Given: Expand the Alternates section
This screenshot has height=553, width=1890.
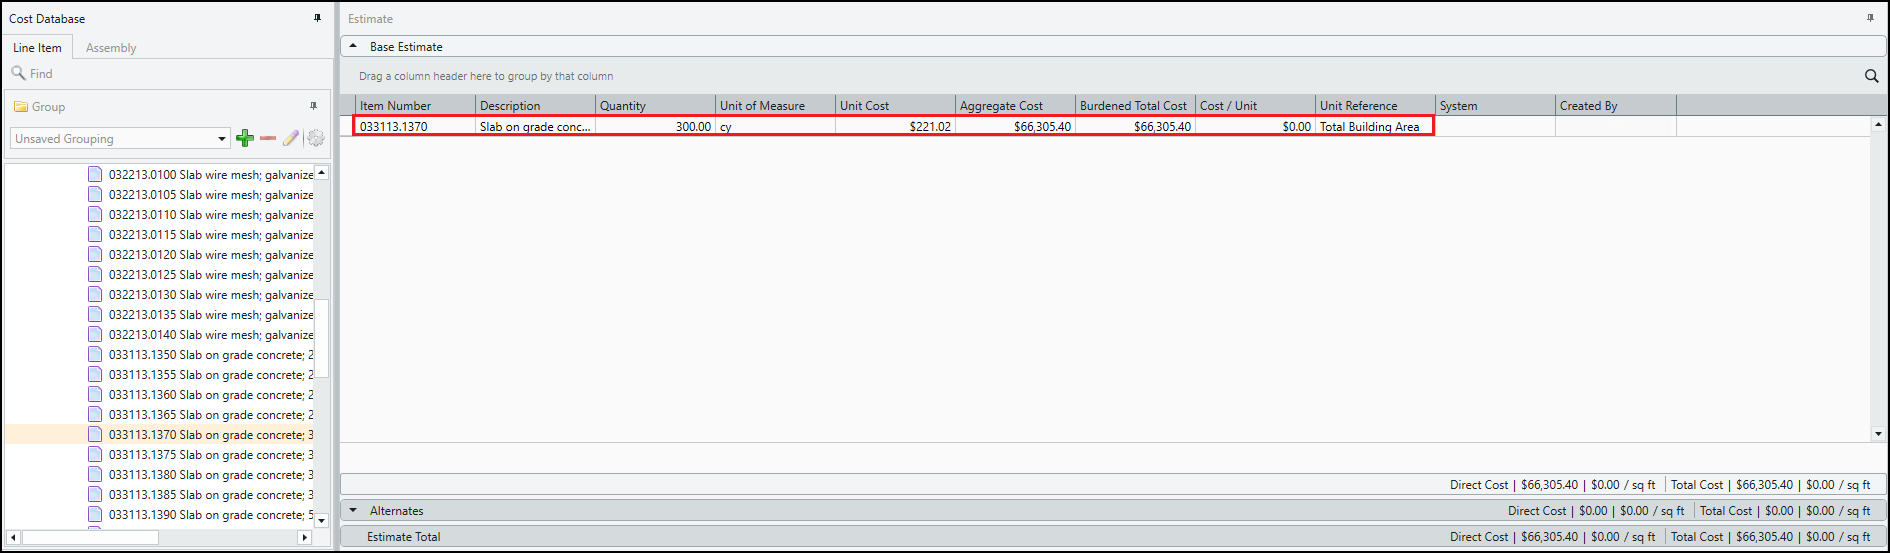Looking at the screenshot, I should 353,510.
